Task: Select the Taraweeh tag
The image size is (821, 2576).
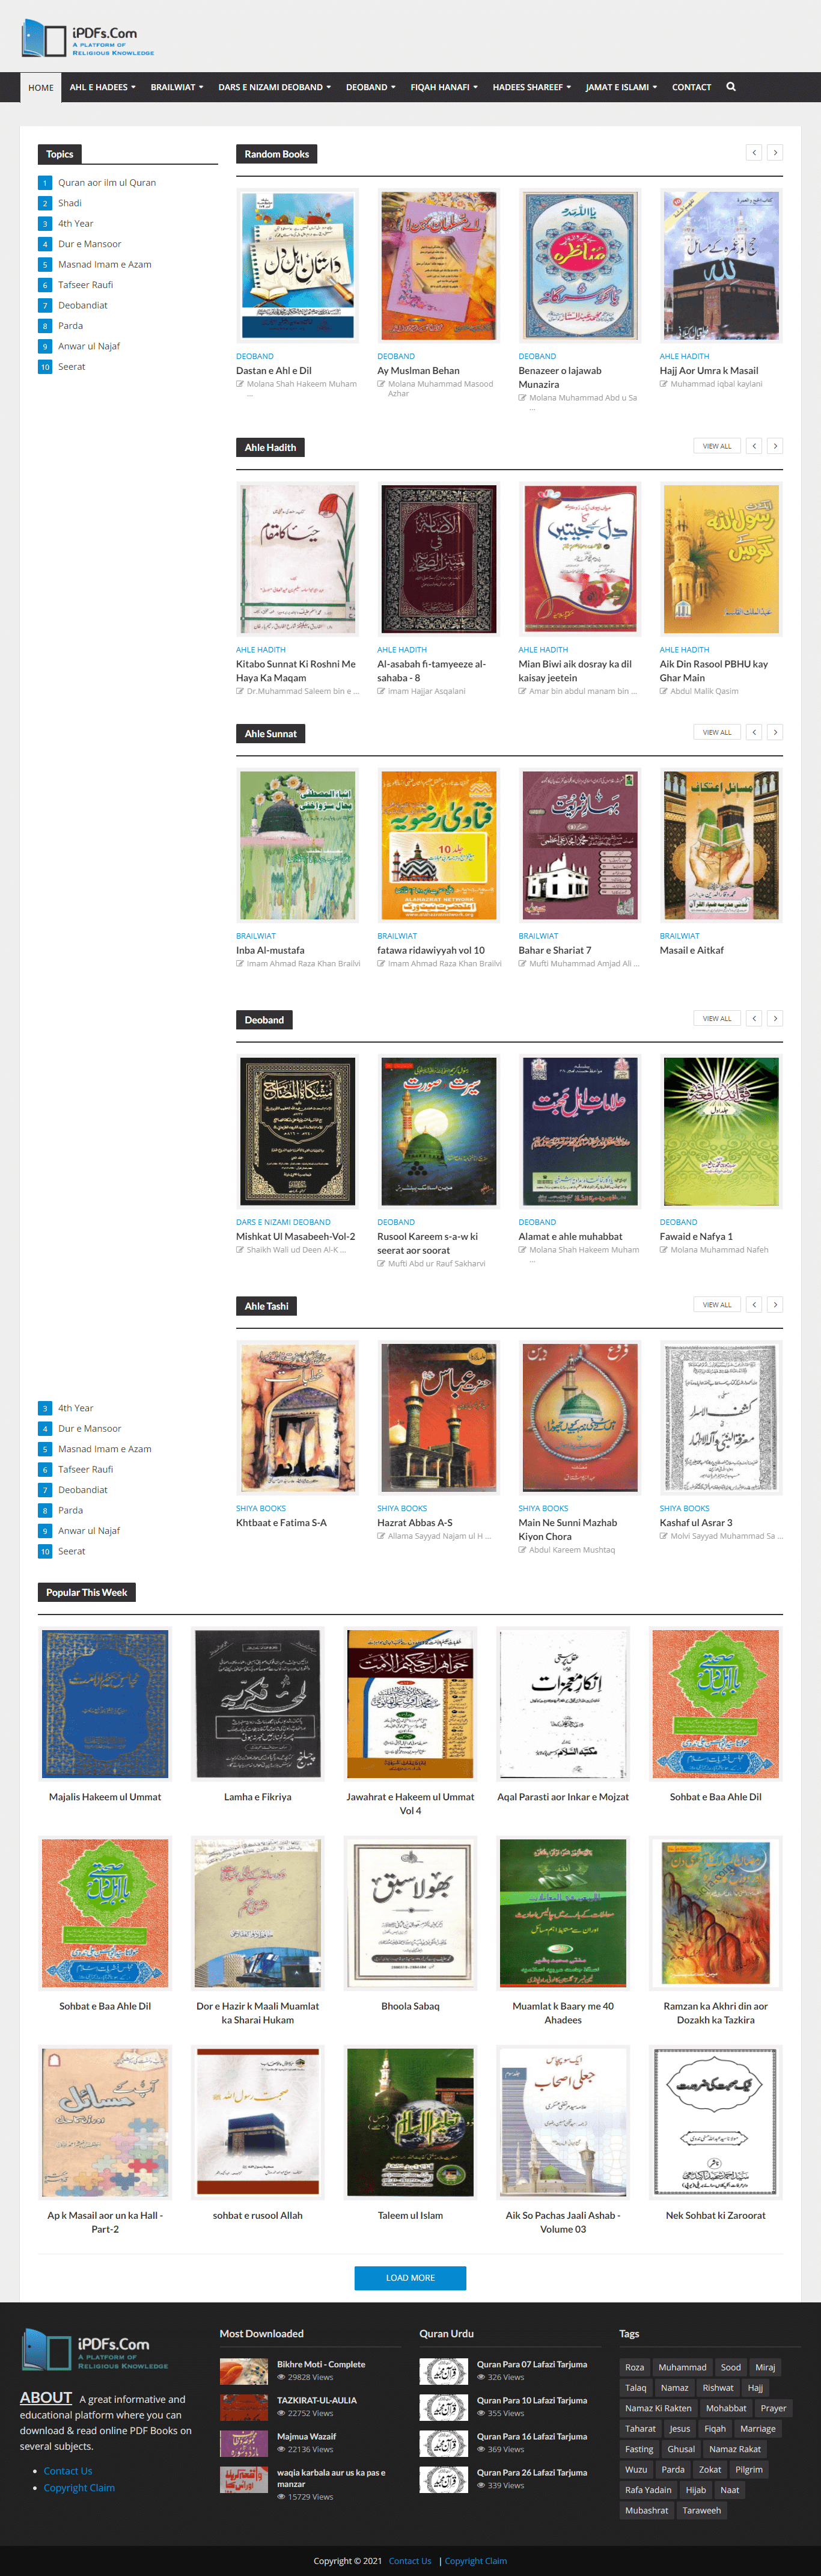Action: [x=701, y=2510]
